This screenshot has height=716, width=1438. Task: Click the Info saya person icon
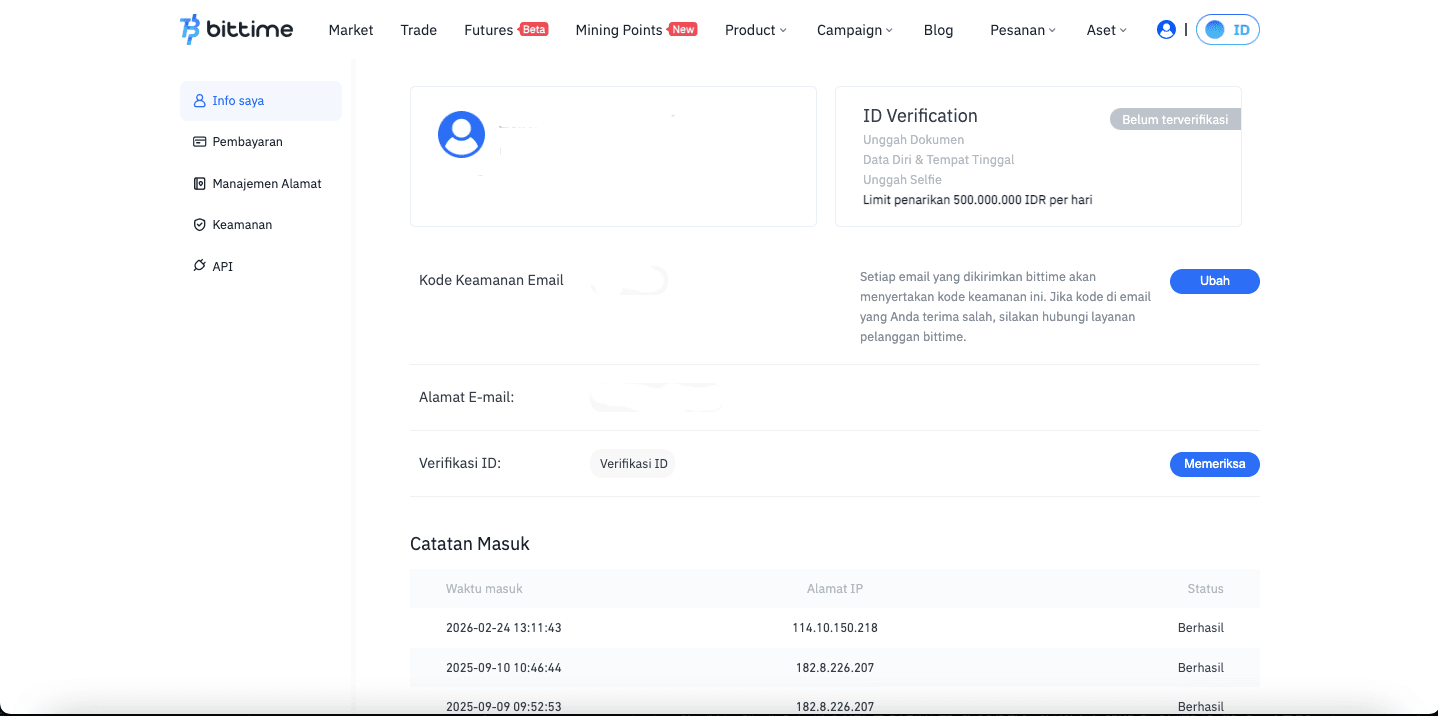(199, 101)
